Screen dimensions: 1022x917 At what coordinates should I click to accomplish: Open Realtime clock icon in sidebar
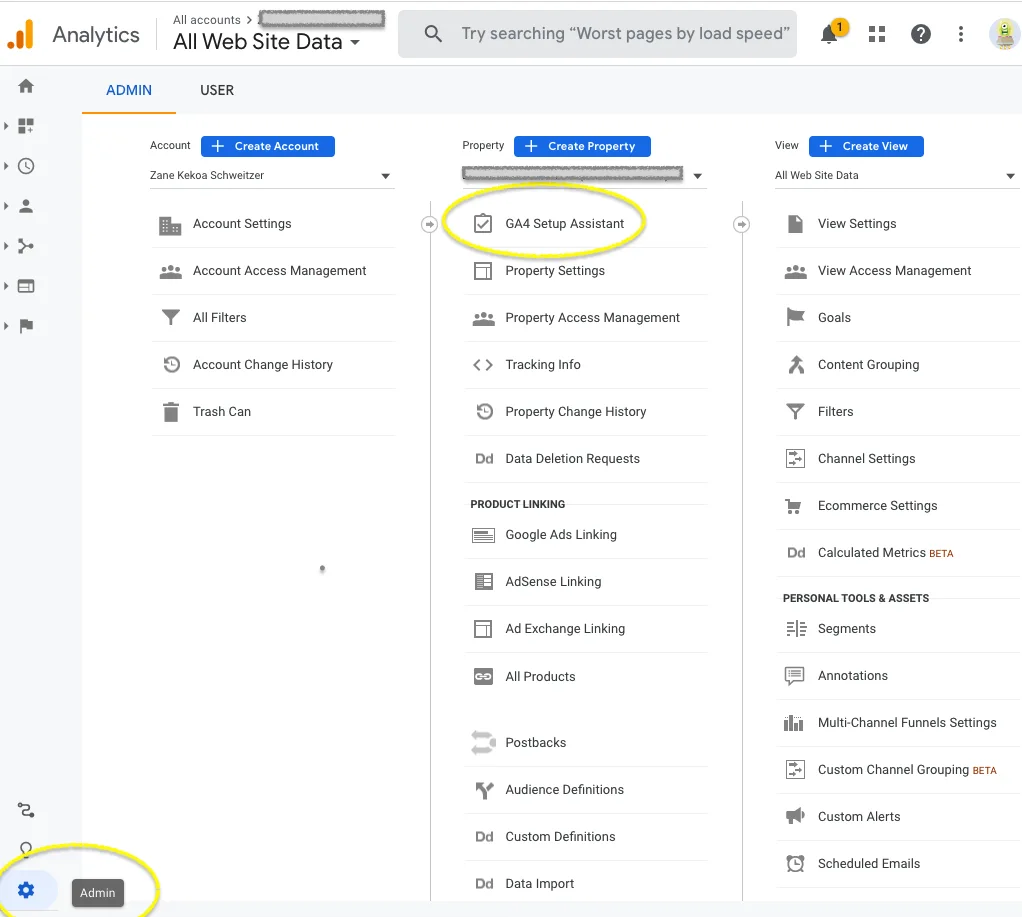(x=26, y=166)
